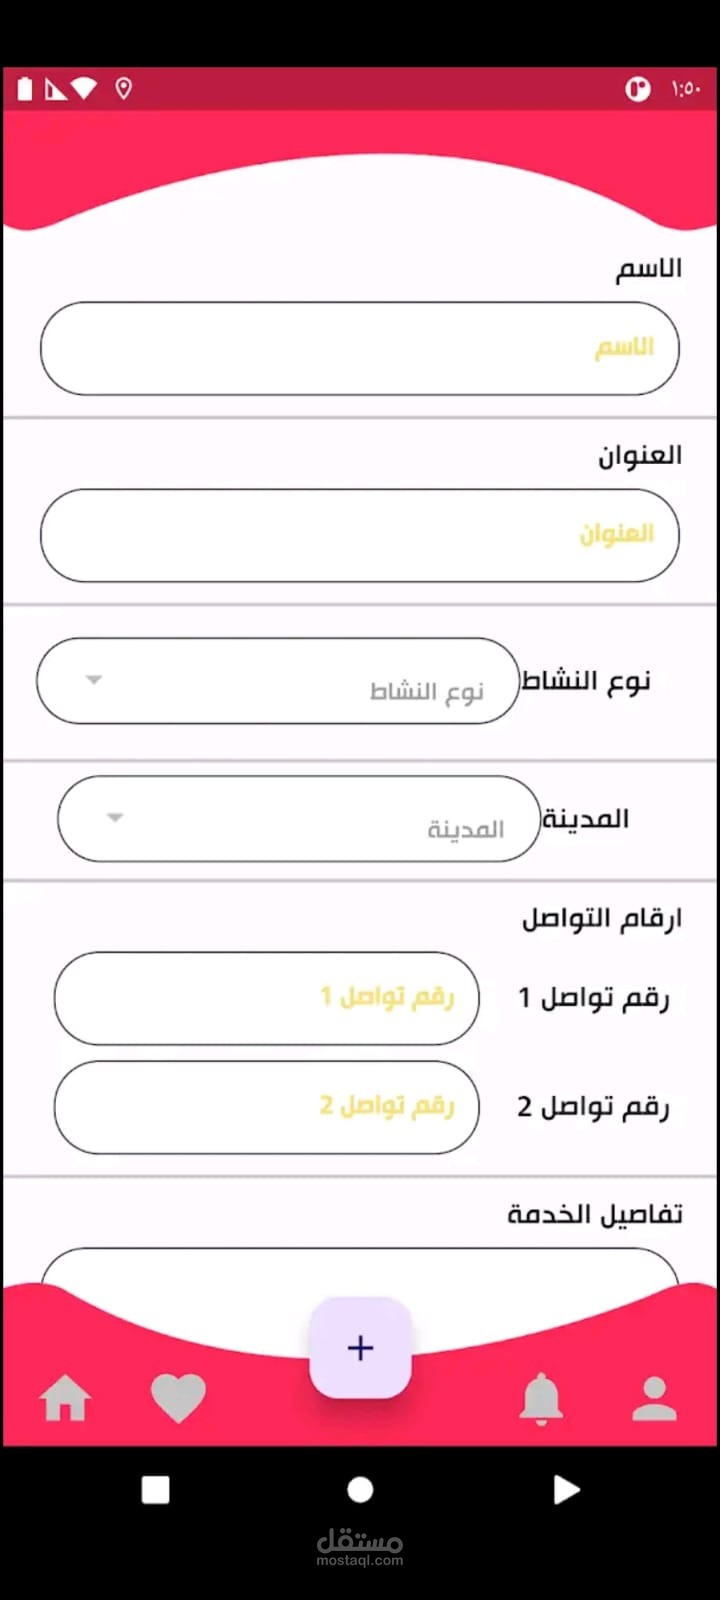720x1600 pixels.
Task: Open the home icon in bottom navigation
Action: click(x=65, y=1397)
